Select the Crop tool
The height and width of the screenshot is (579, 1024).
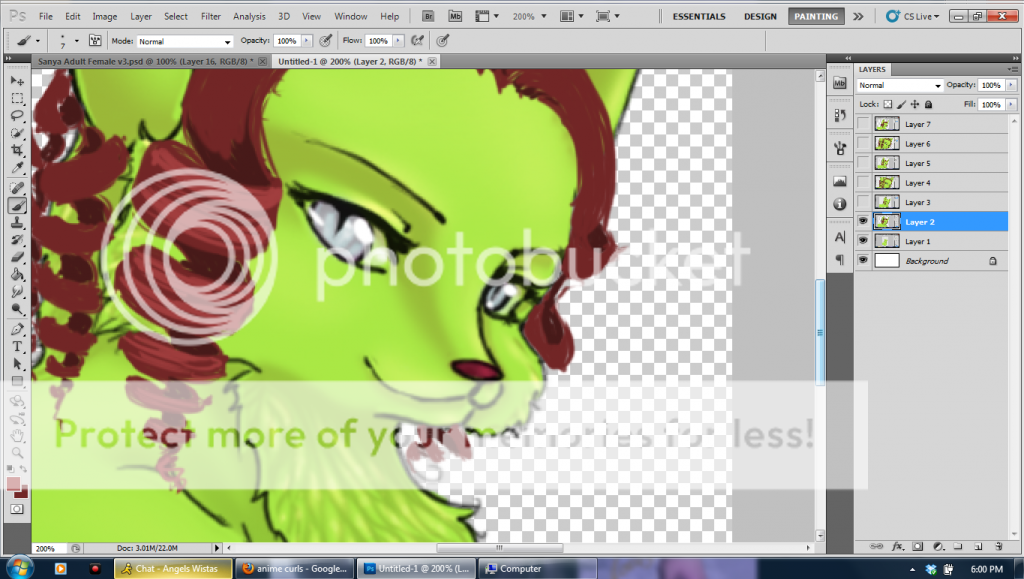pyautogui.click(x=17, y=150)
